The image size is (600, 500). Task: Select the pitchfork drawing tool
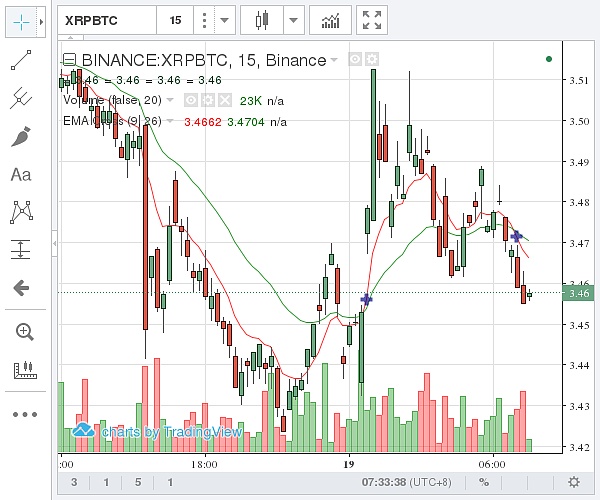point(21,98)
